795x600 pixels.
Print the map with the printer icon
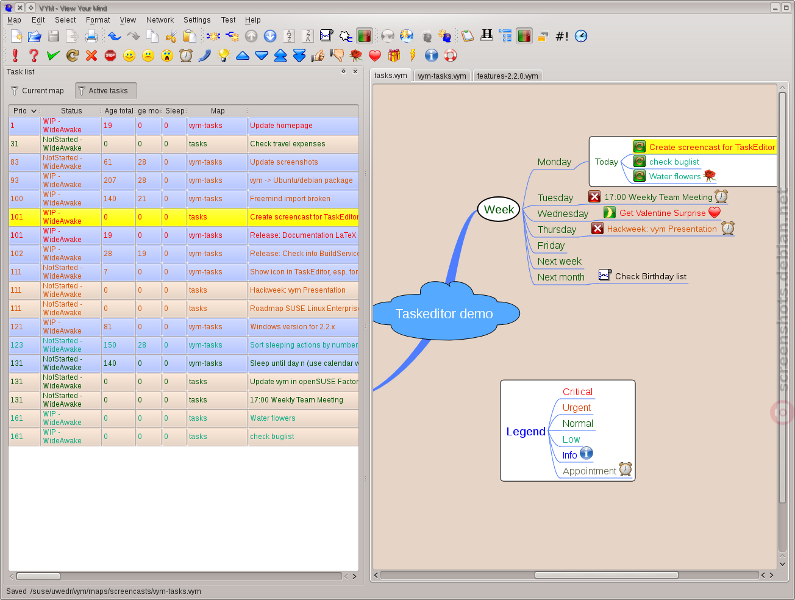[x=91, y=36]
